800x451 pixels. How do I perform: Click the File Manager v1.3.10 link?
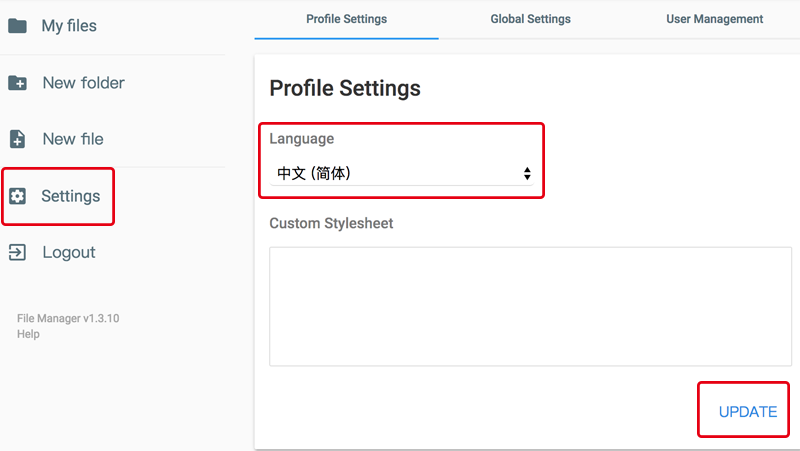coord(68,318)
